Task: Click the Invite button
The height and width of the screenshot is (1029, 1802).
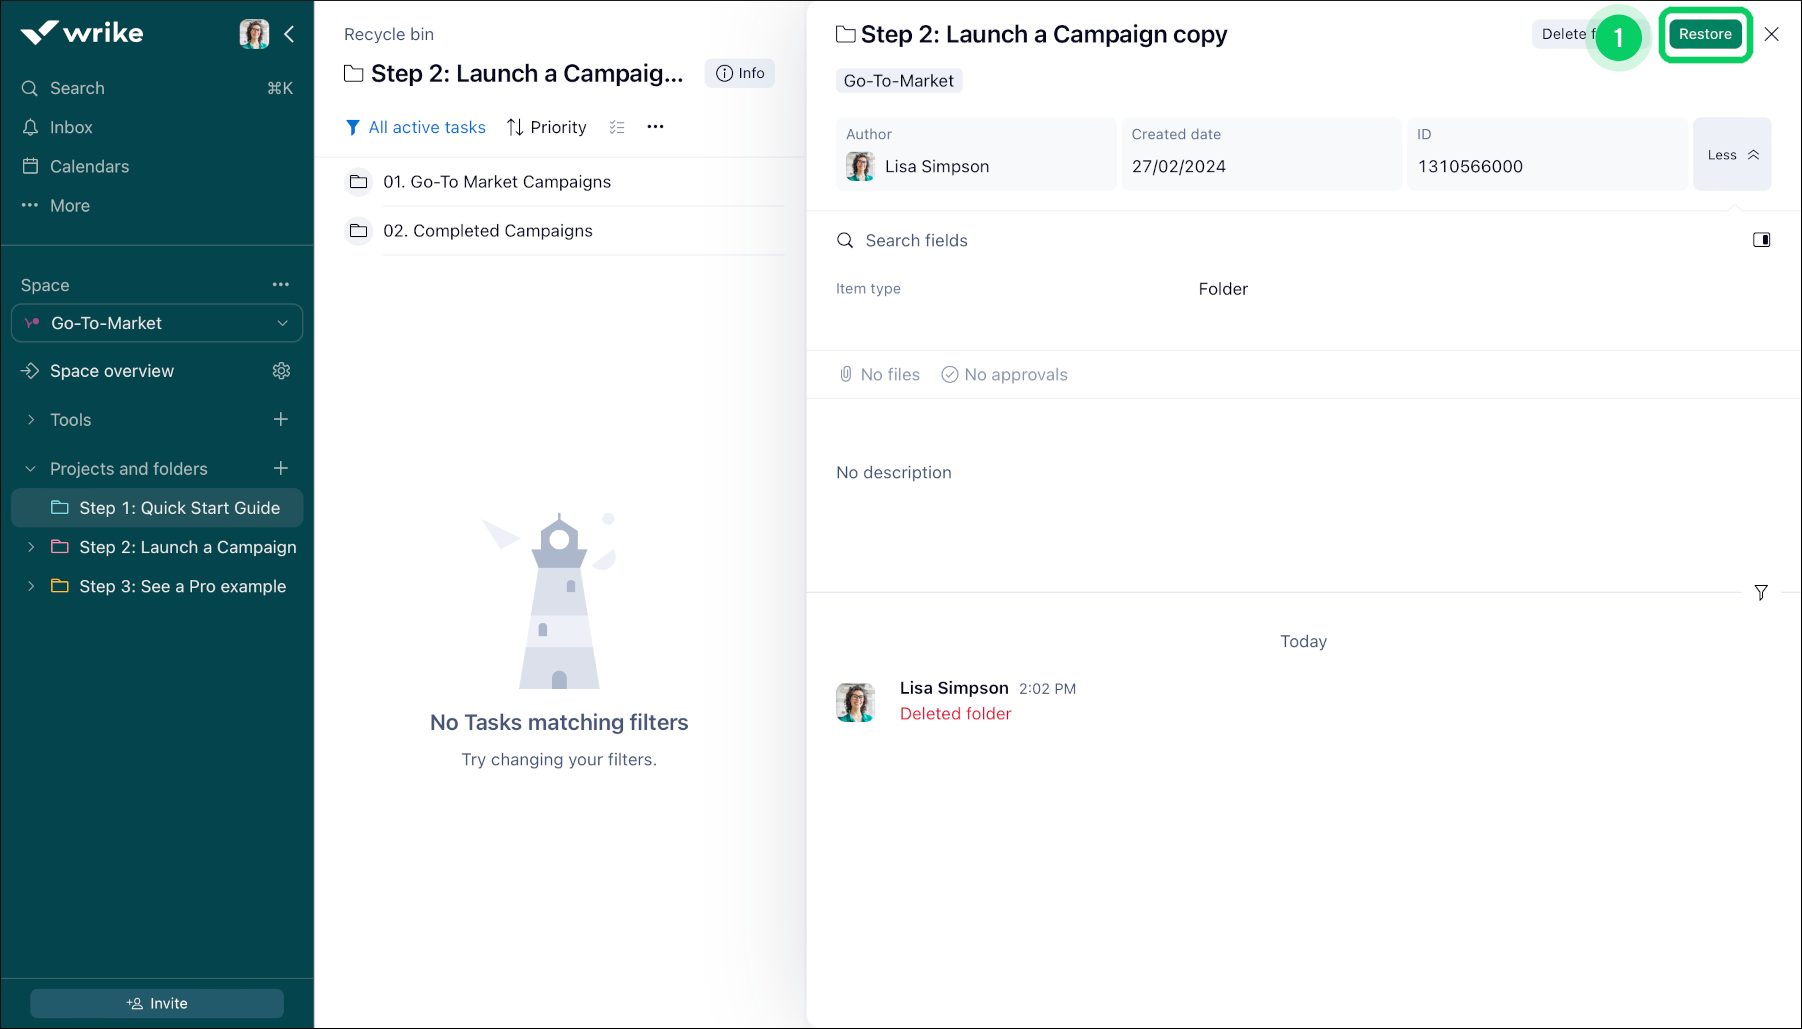Action: click(x=157, y=1004)
